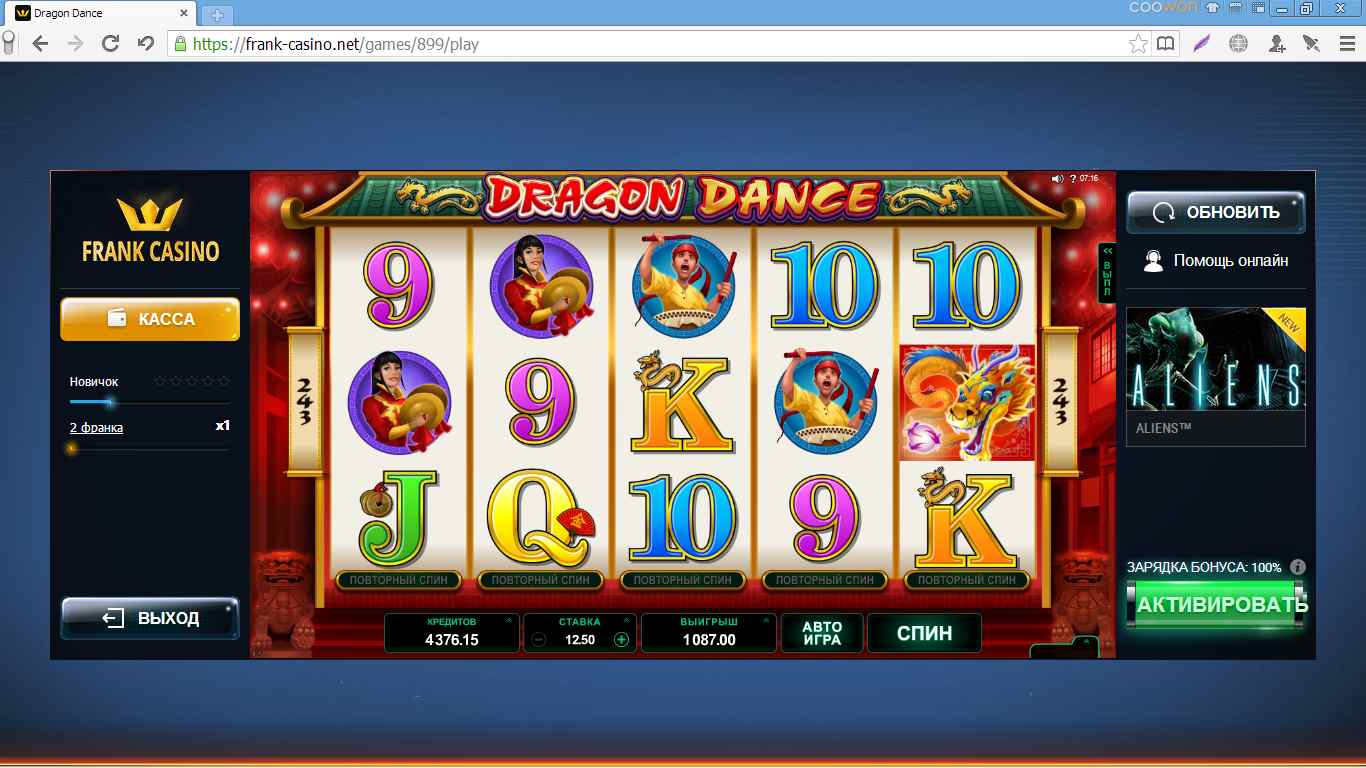1366x768 pixels.
Task: Open the 2 франка link
Action: (x=96, y=428)
